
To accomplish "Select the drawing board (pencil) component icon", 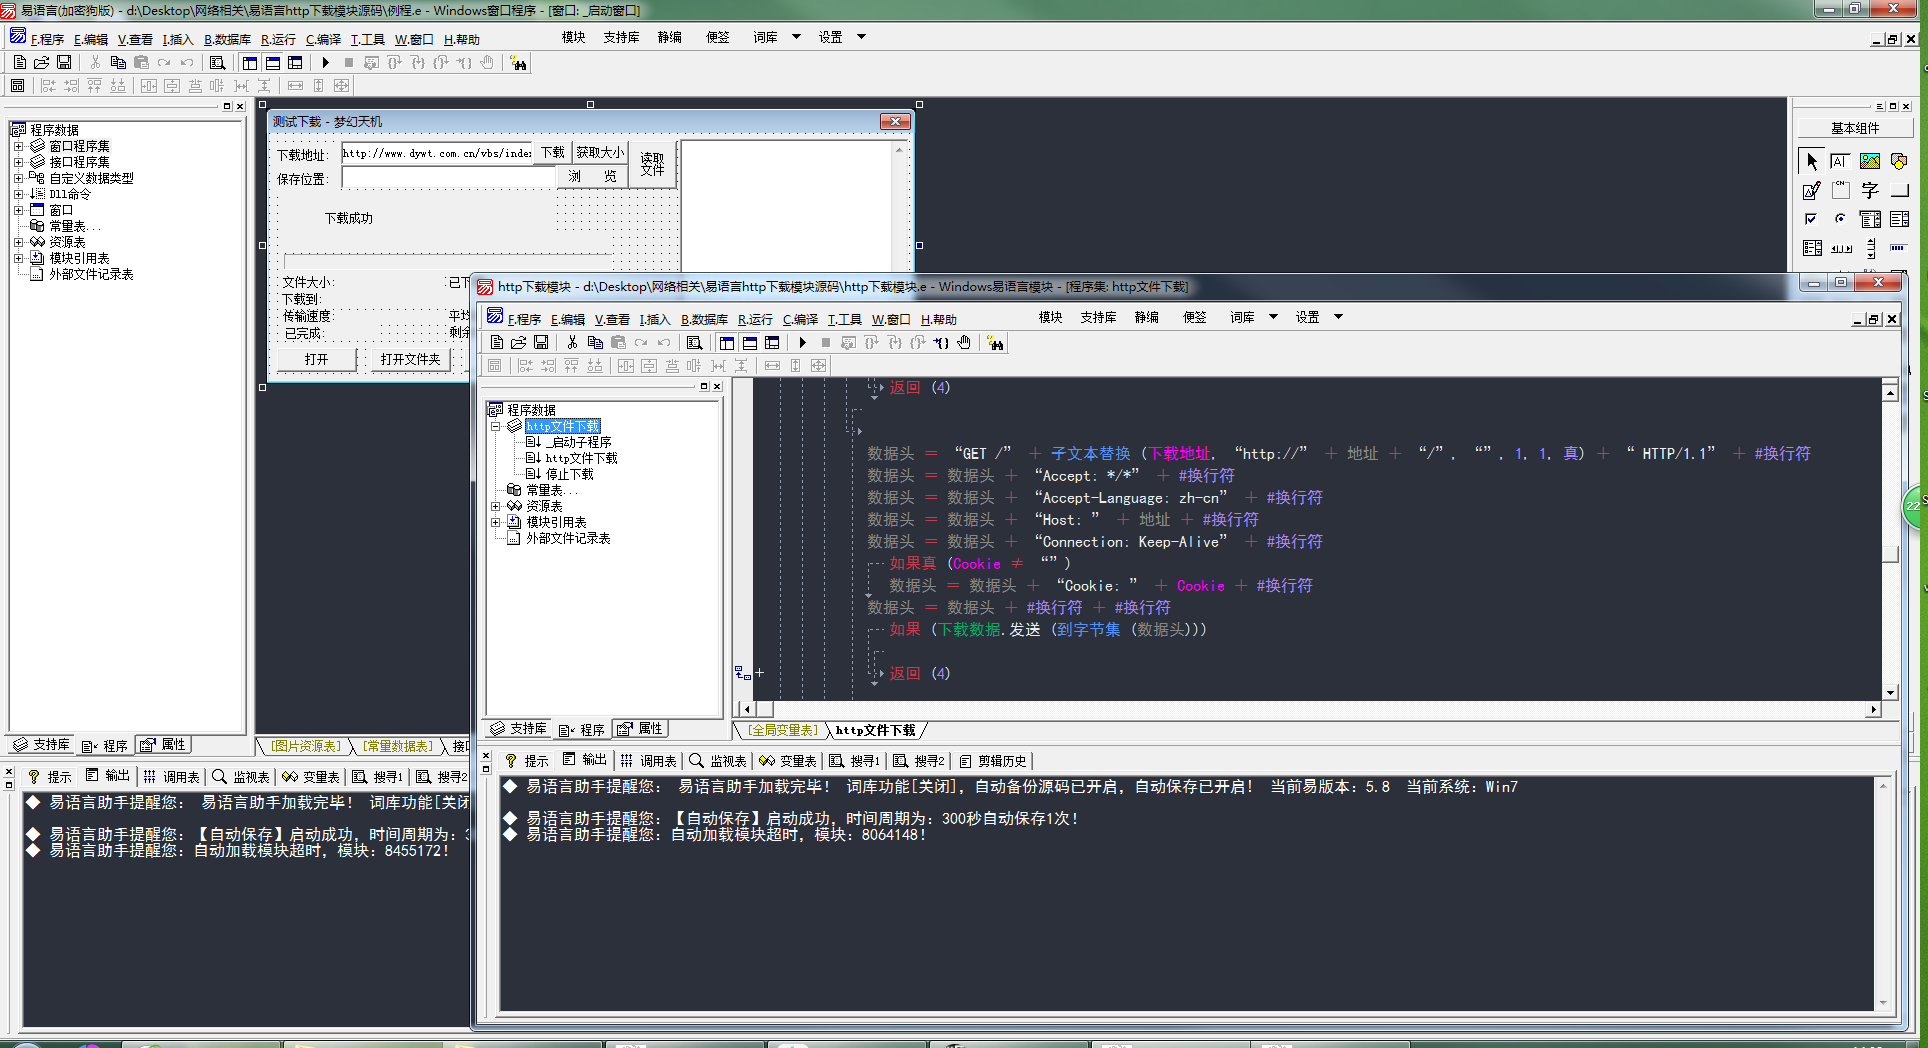I will (1811, 190).
